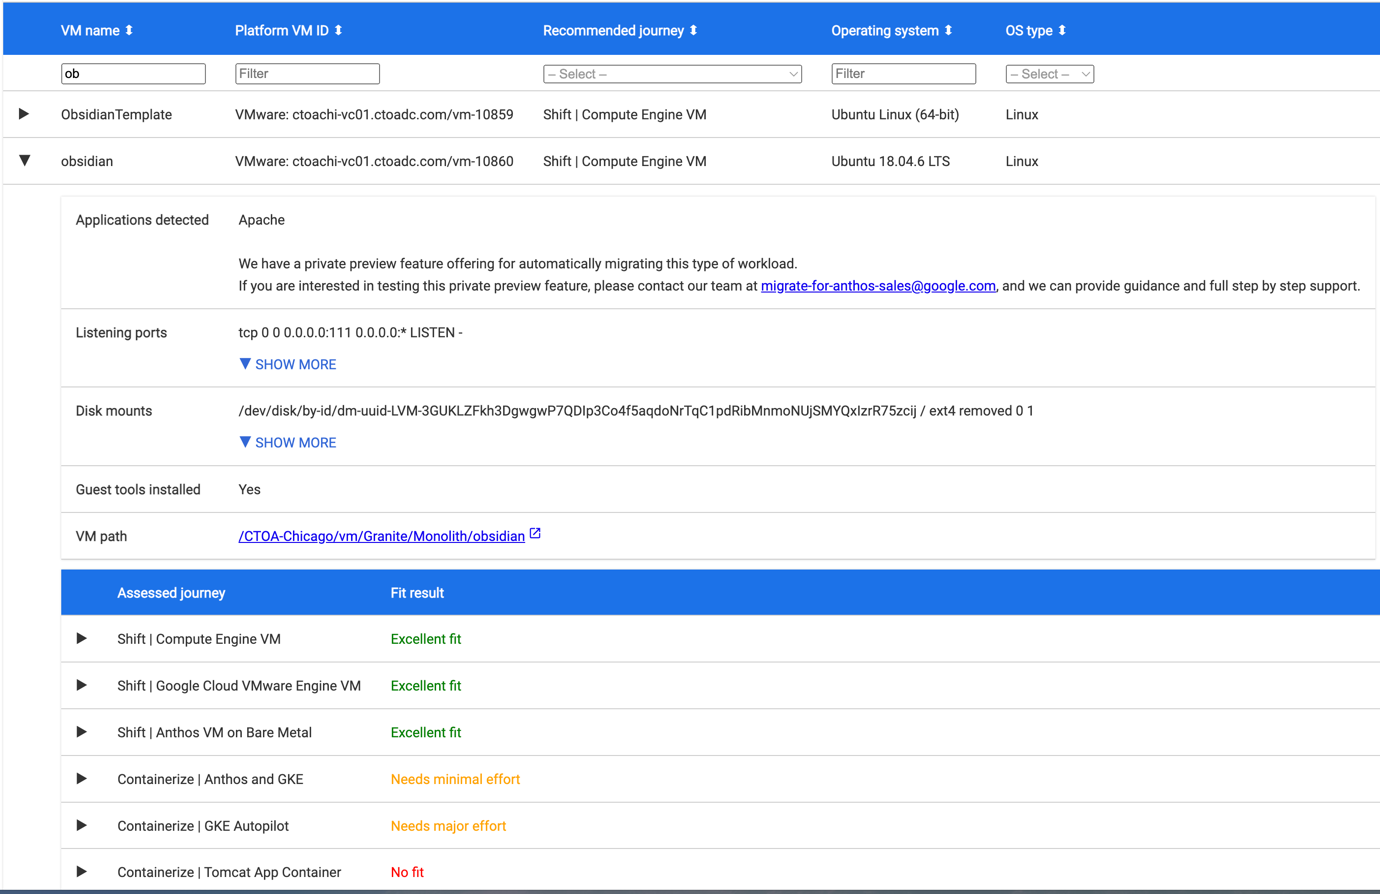Screen dimensions: 1380x894
Task: Open external link icon beside VM path
Action: pyautogui.click(x=535, y=534)
